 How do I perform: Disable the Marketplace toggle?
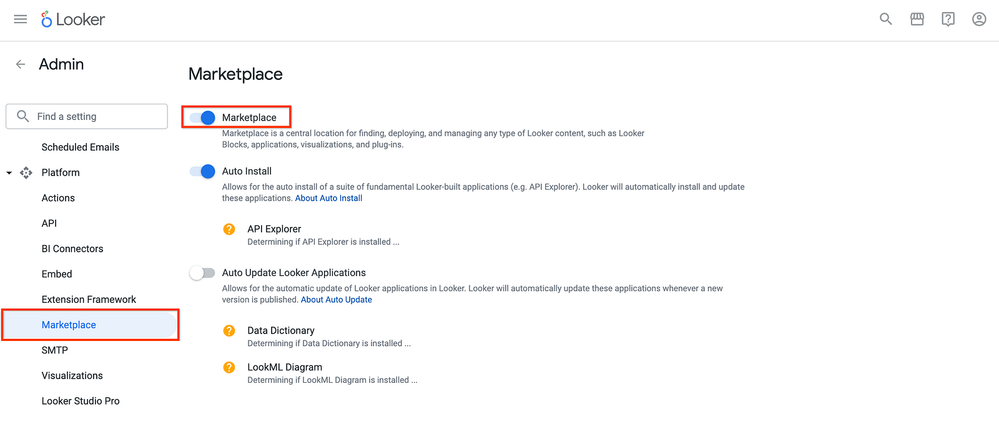click(x=203, y=118)
